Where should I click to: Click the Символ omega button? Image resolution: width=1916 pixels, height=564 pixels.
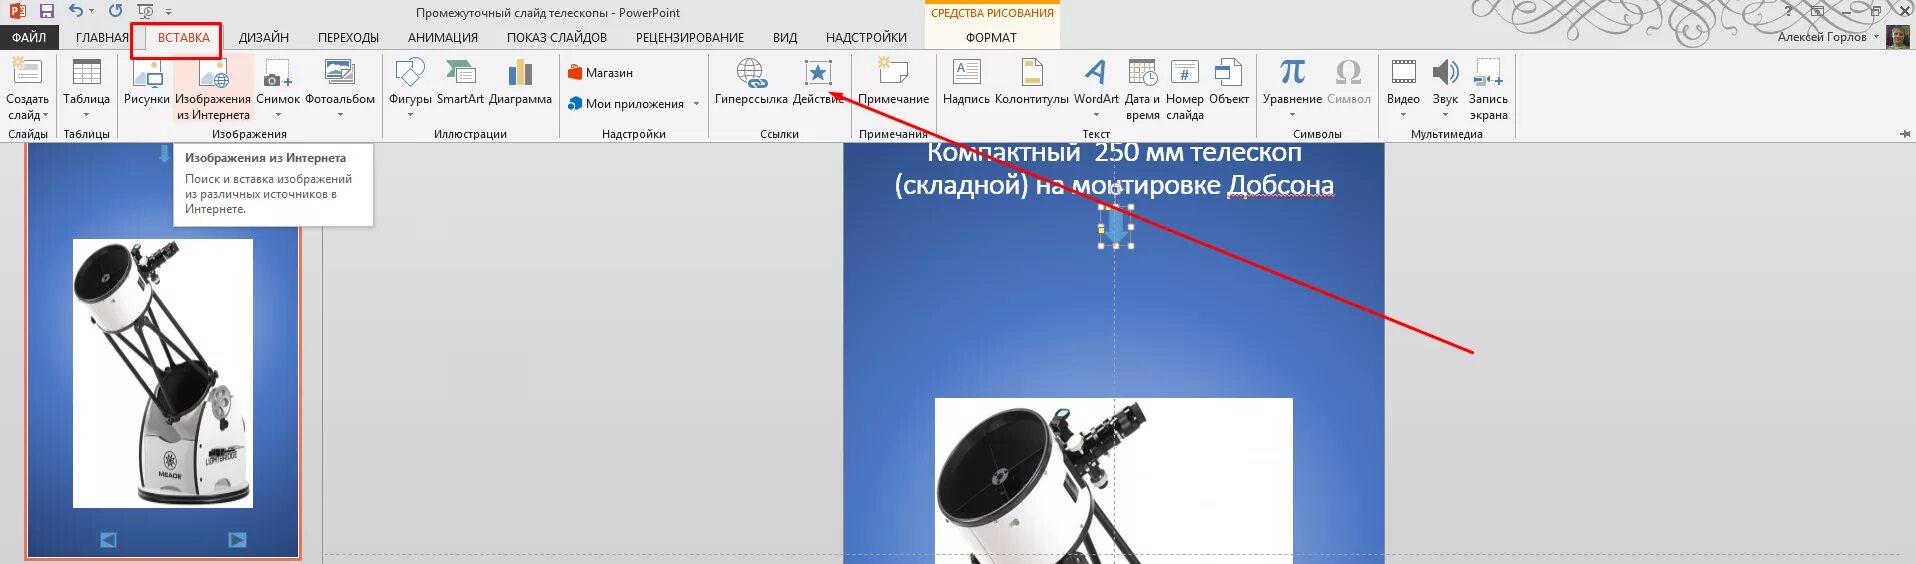[x=1349, y=82]
